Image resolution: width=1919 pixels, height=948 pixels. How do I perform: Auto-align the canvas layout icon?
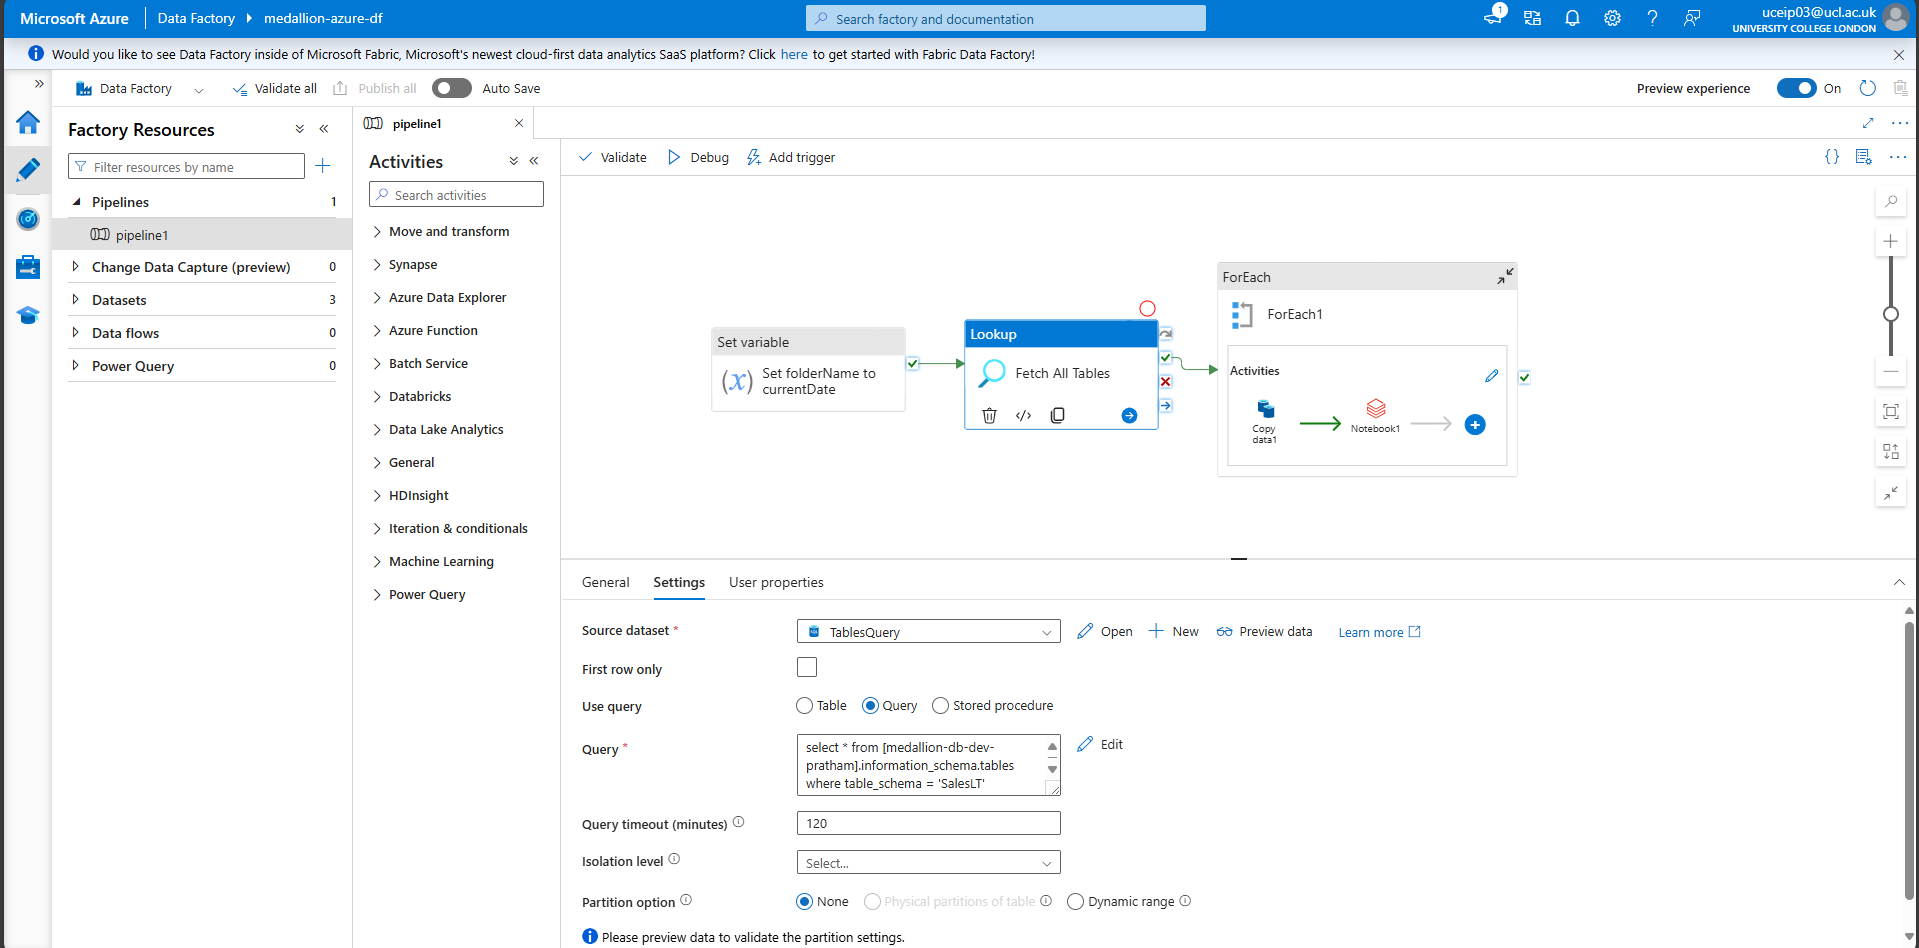pyautogui.click(x=1891, y=452)
